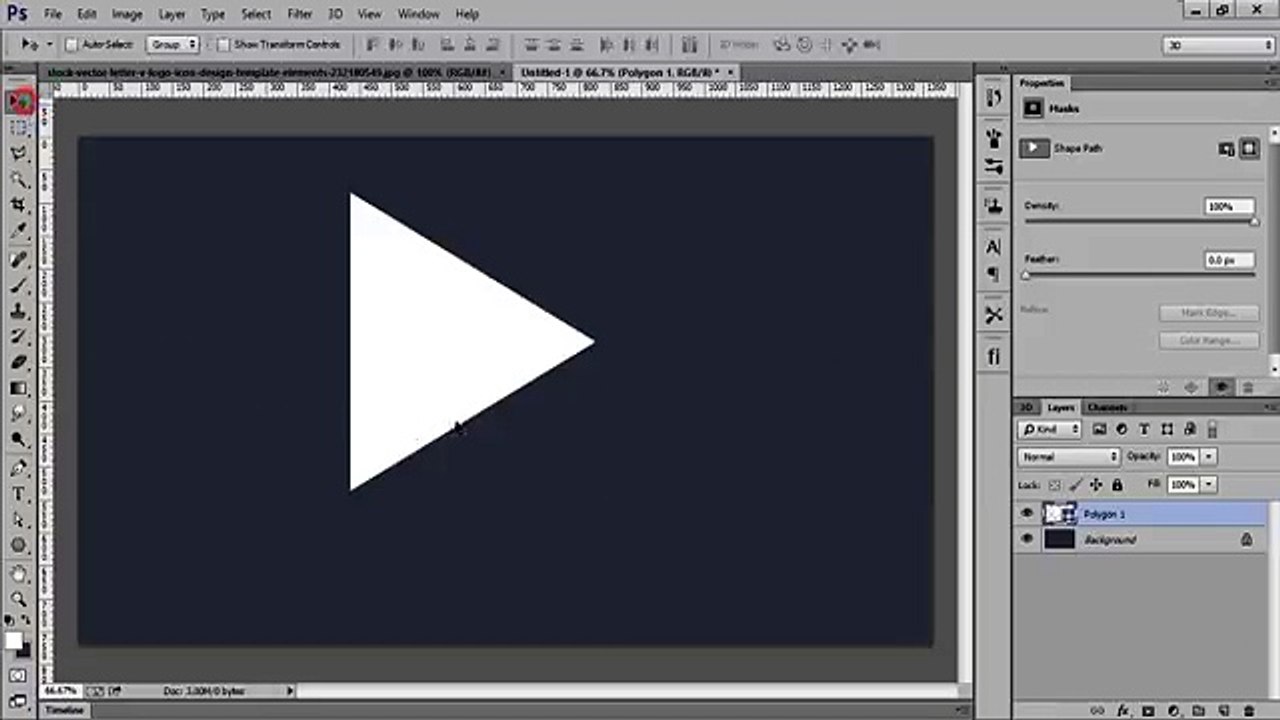Open the Kind filter dropdown
This screenshot has width=1280, height=720.
[1050, 430]
